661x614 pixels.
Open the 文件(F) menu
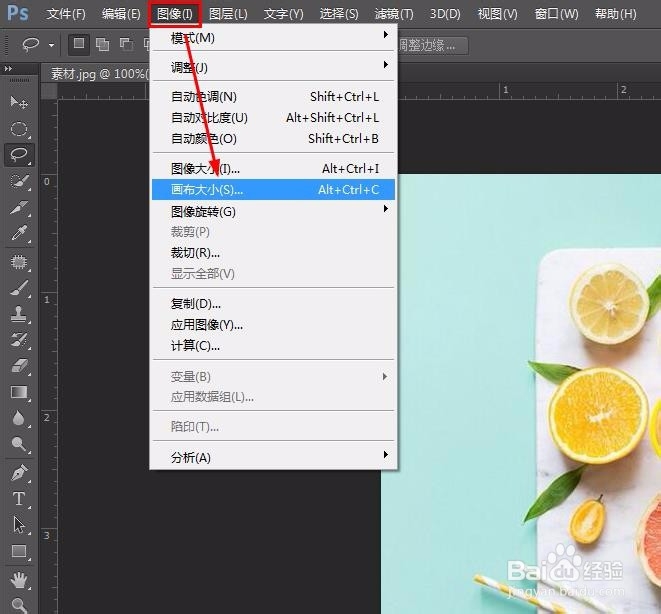pos(66,14)
